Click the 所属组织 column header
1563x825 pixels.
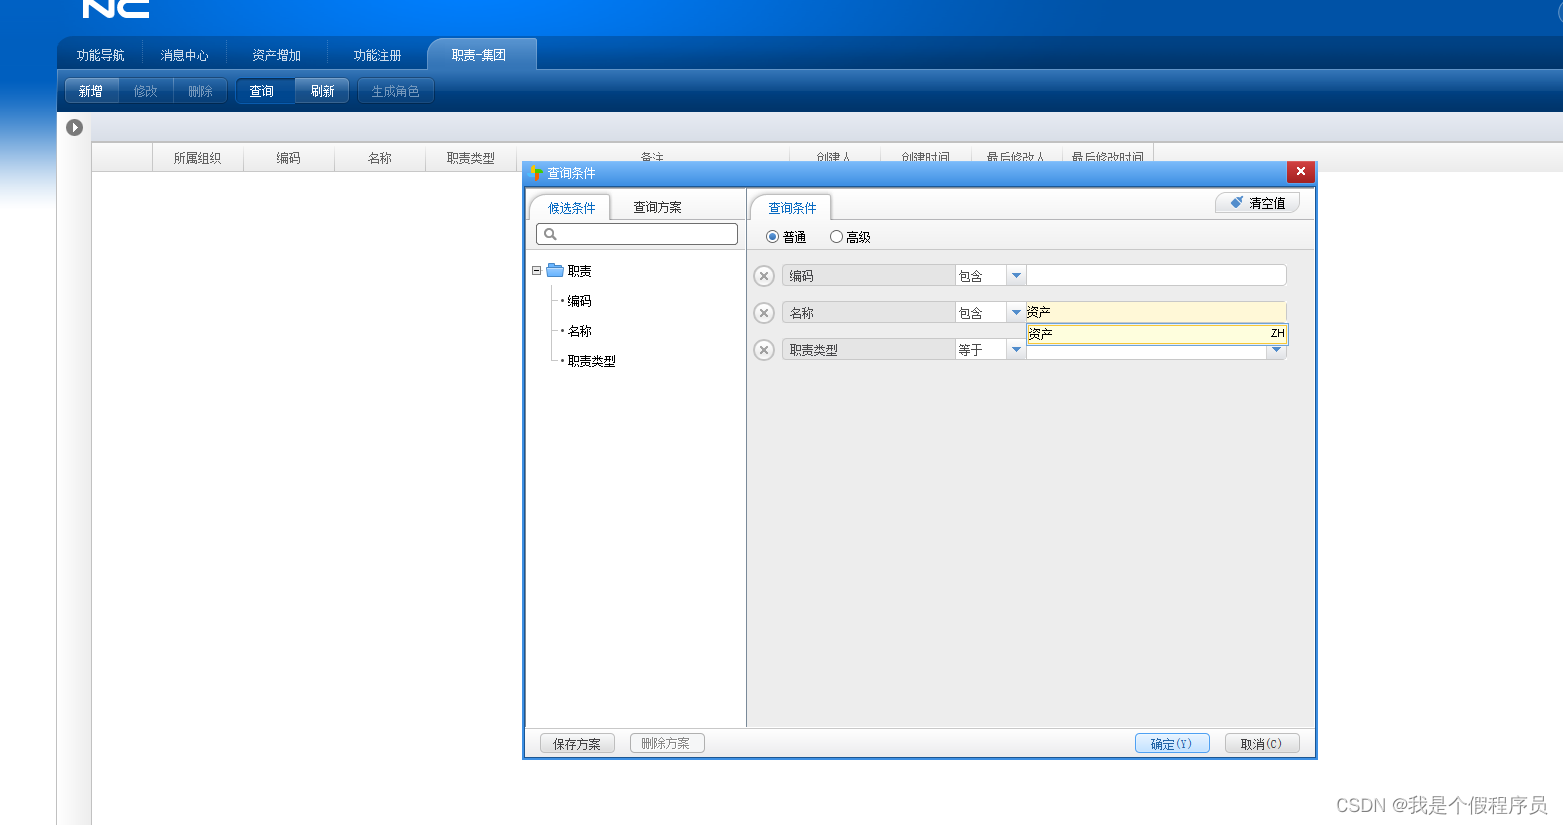point(198,158)
